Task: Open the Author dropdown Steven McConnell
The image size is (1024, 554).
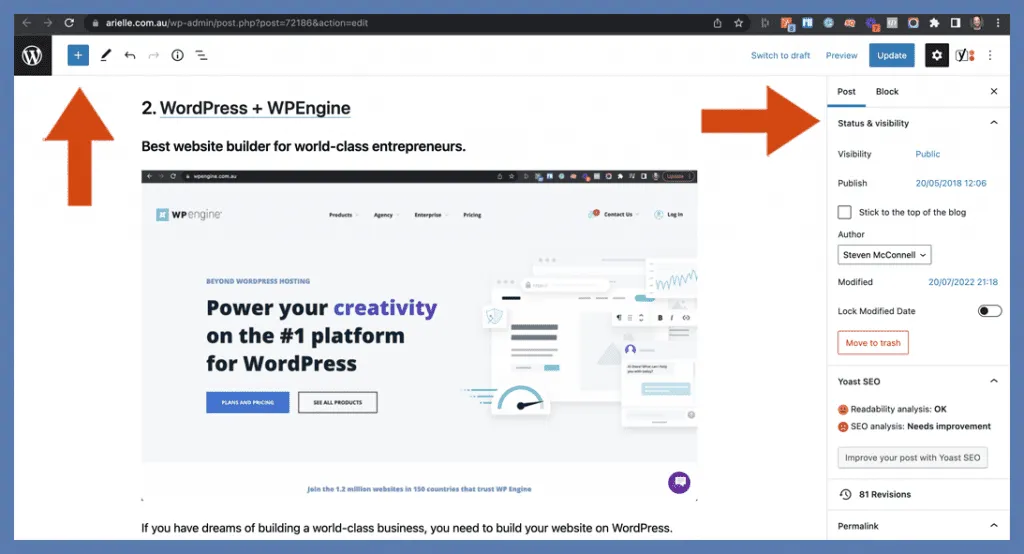Action: (884, 255)
